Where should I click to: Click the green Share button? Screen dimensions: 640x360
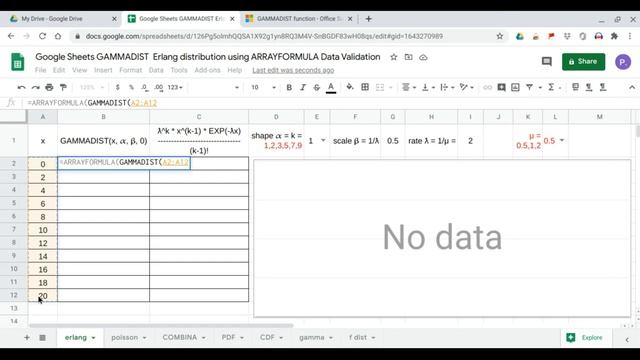[583, 62]
